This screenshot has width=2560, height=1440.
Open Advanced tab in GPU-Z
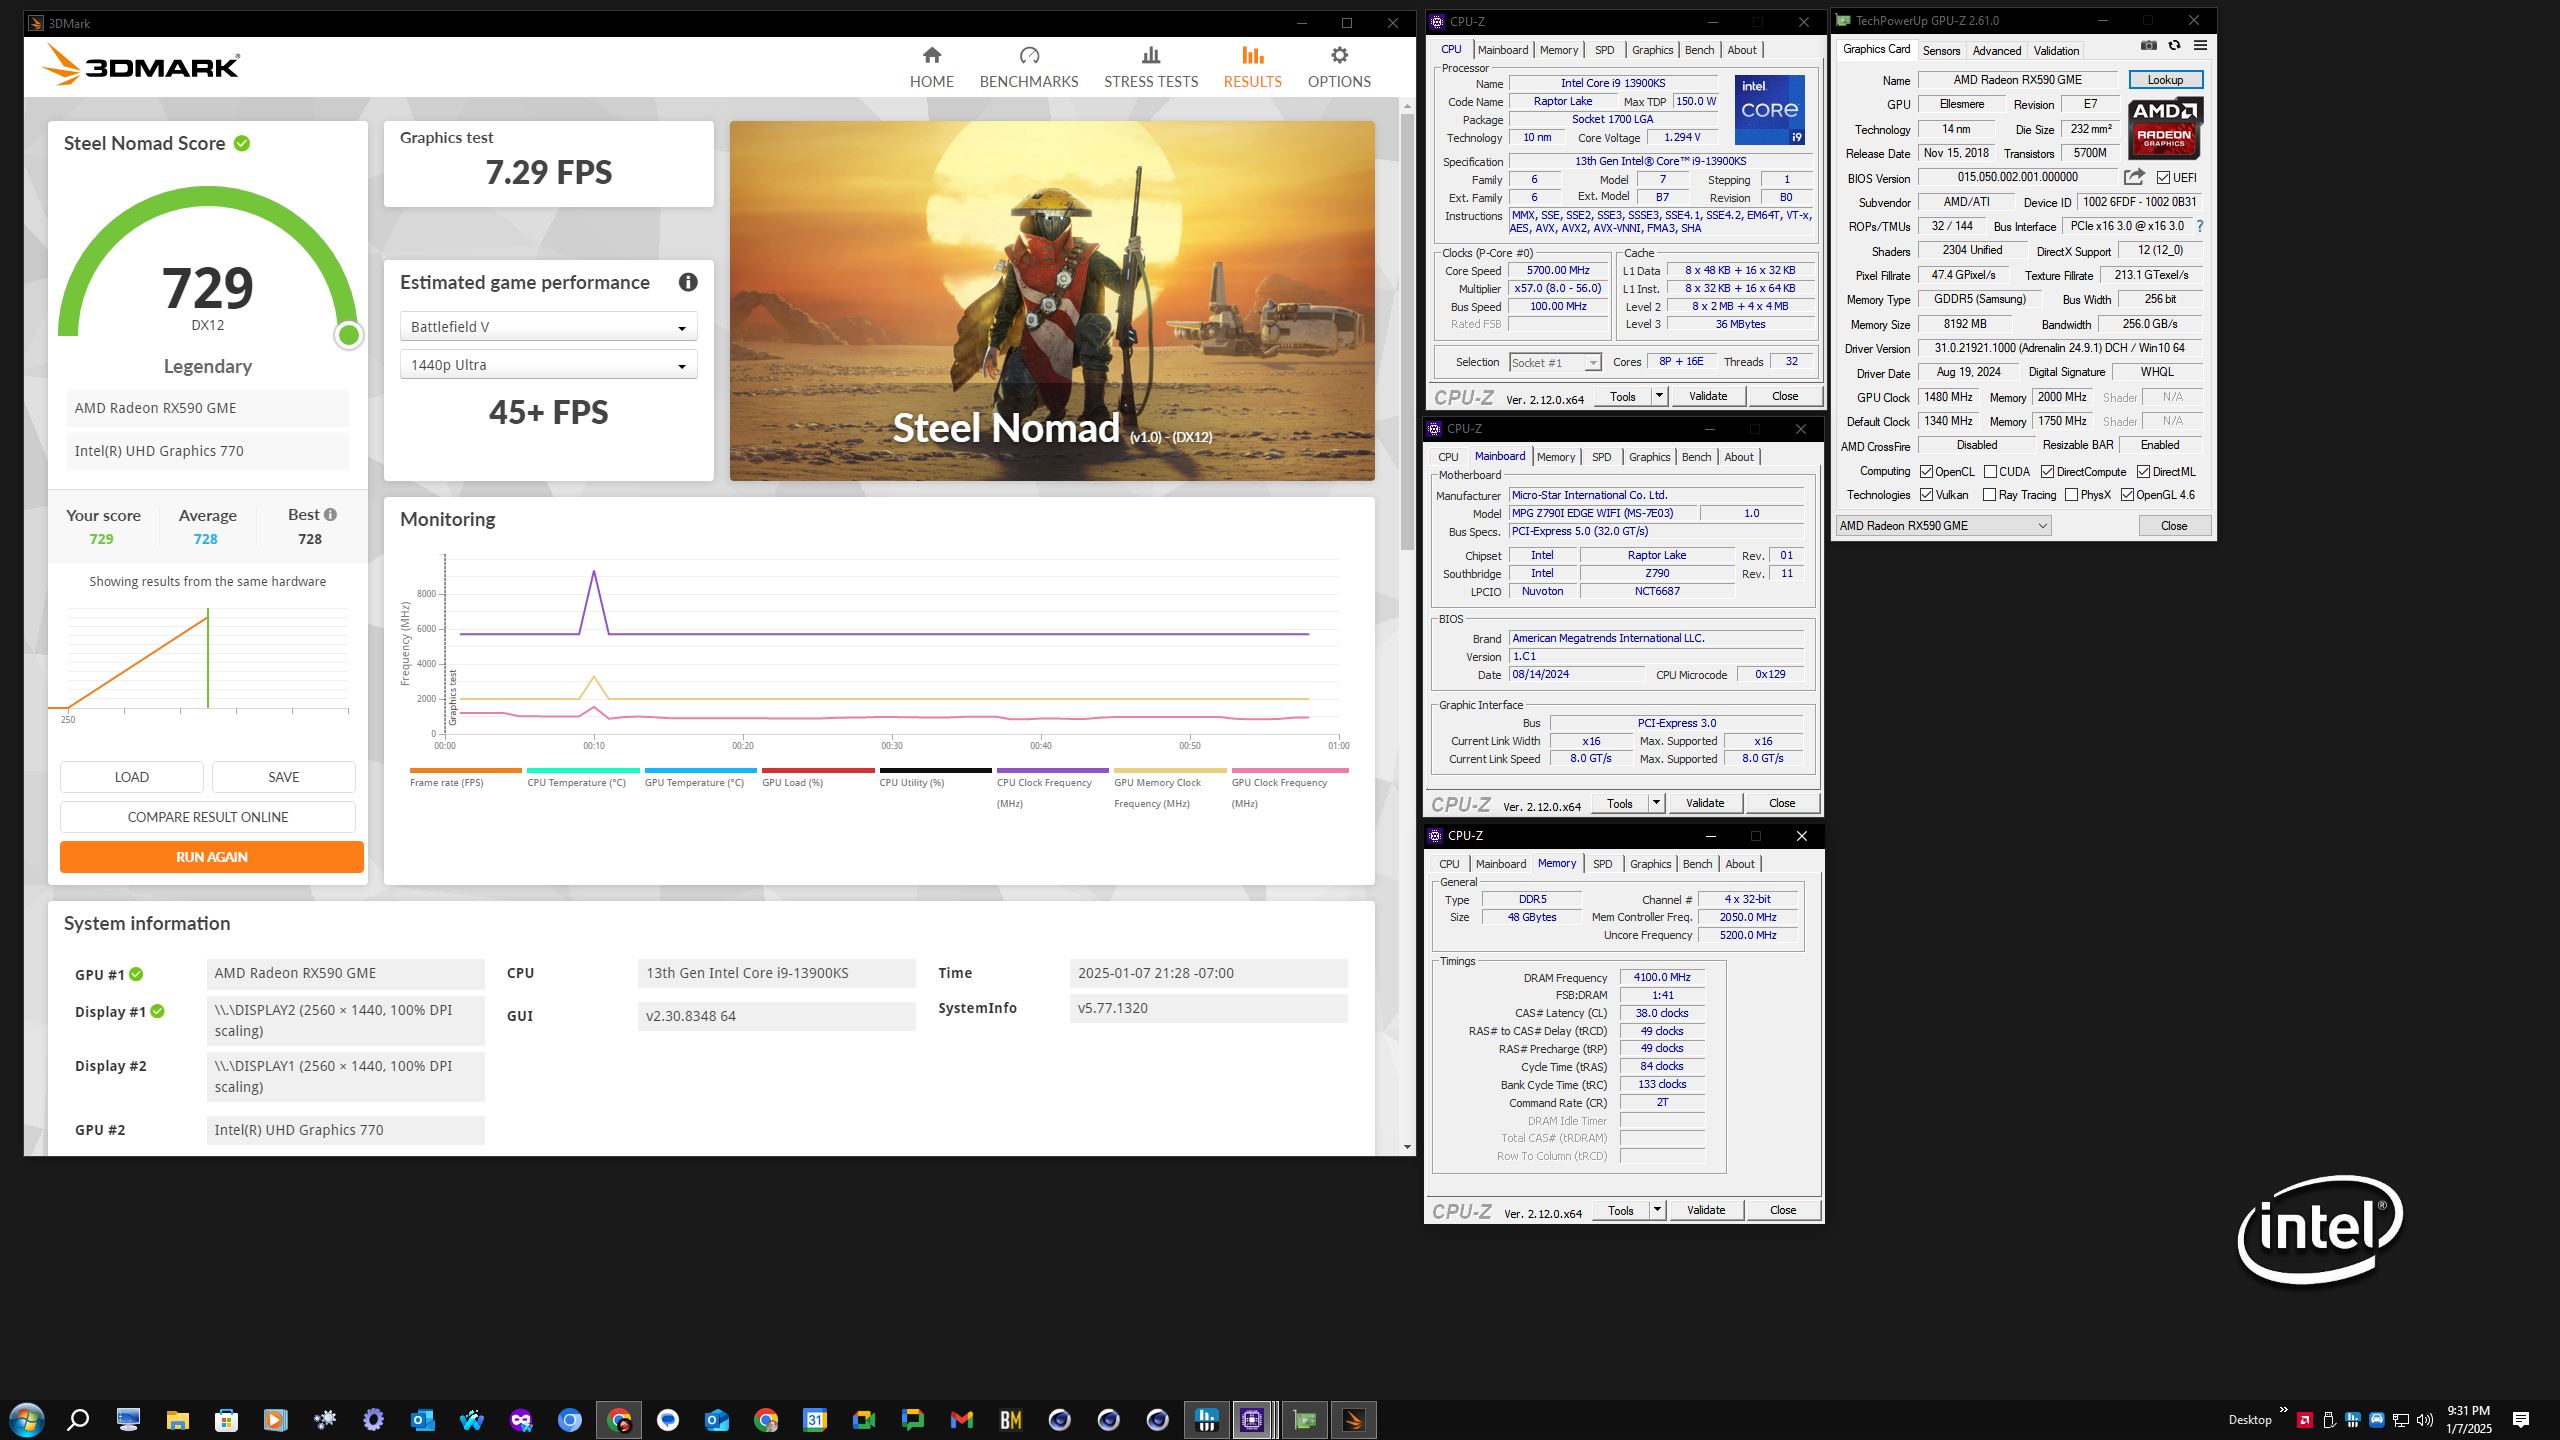1996,50
